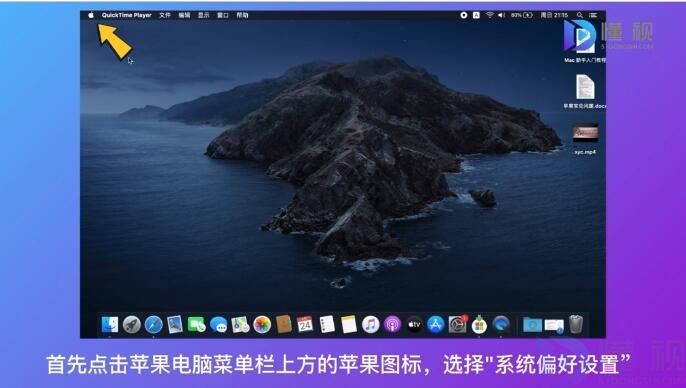Open FaceTime from the Dock

(197, 325)
